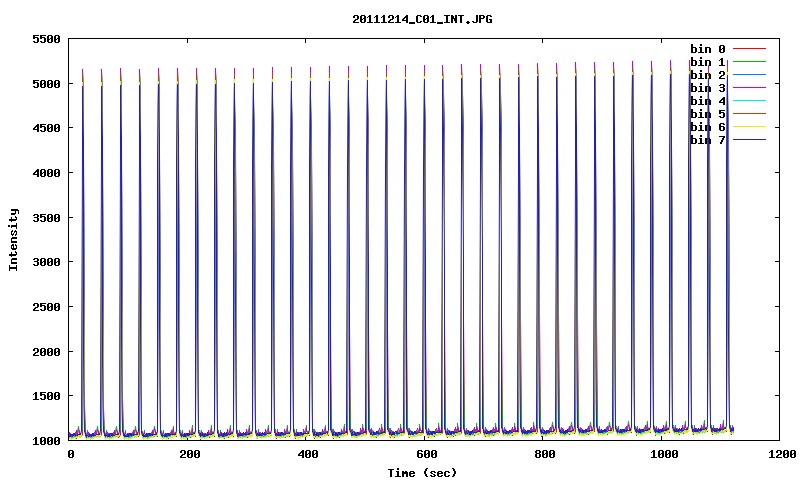Click the 'bin 5' legend label
The image size is (800, 480).
pos(708,114)
